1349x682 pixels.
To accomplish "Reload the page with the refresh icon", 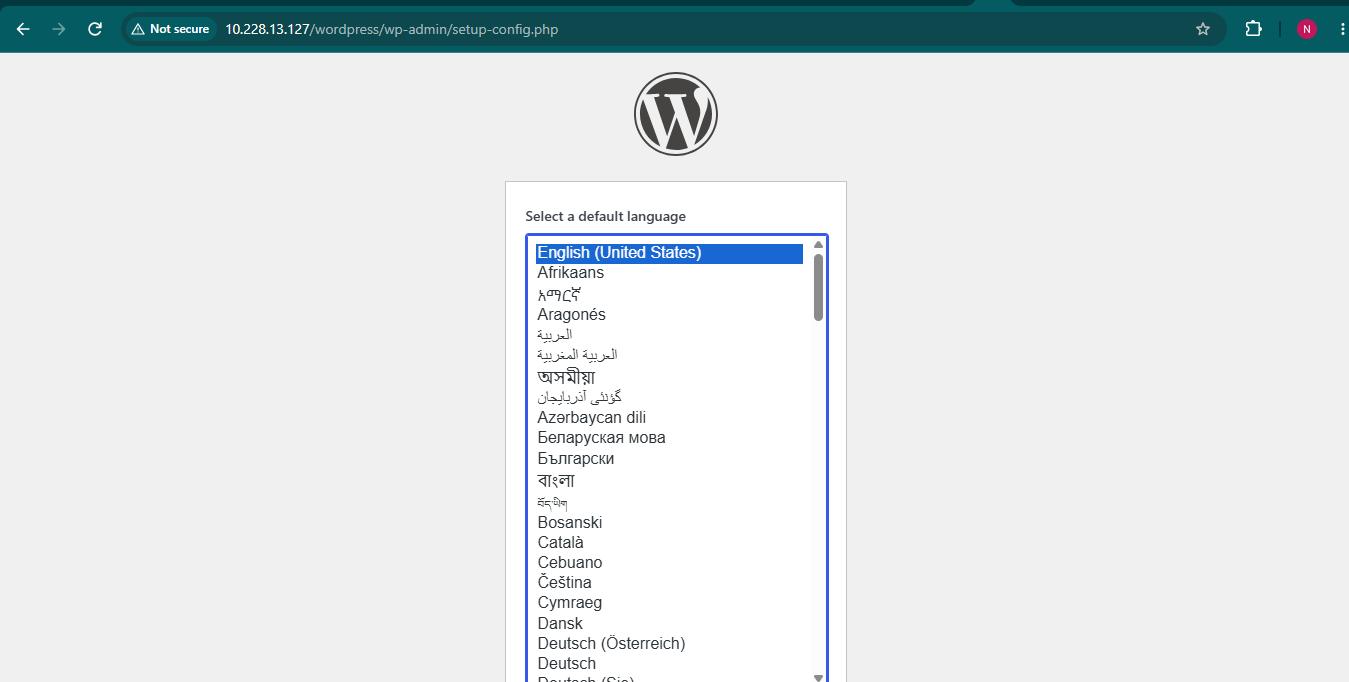I will pos(95,29).
